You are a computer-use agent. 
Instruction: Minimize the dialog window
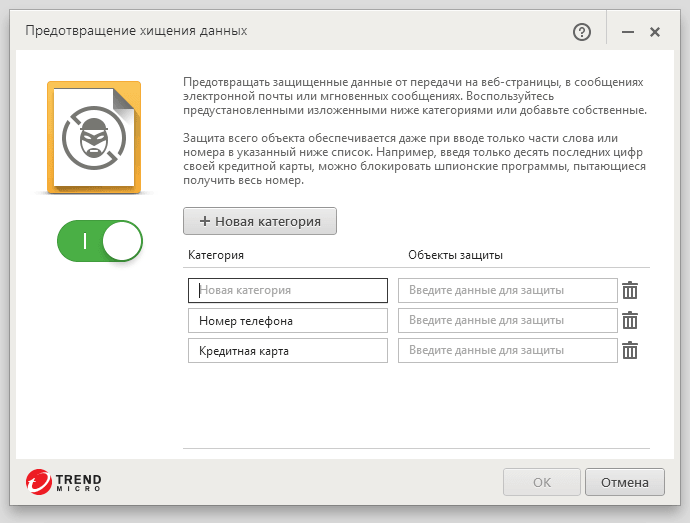(628, 32)
